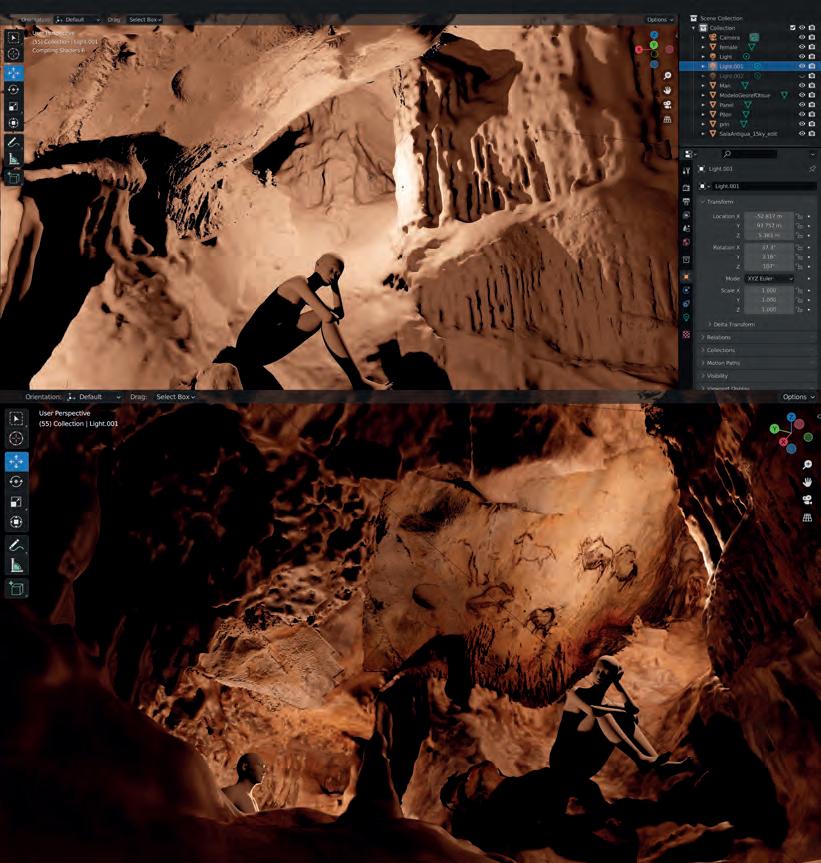Hide Camera object via its eye icon
821x863 pixels.
tap(802, 37)
